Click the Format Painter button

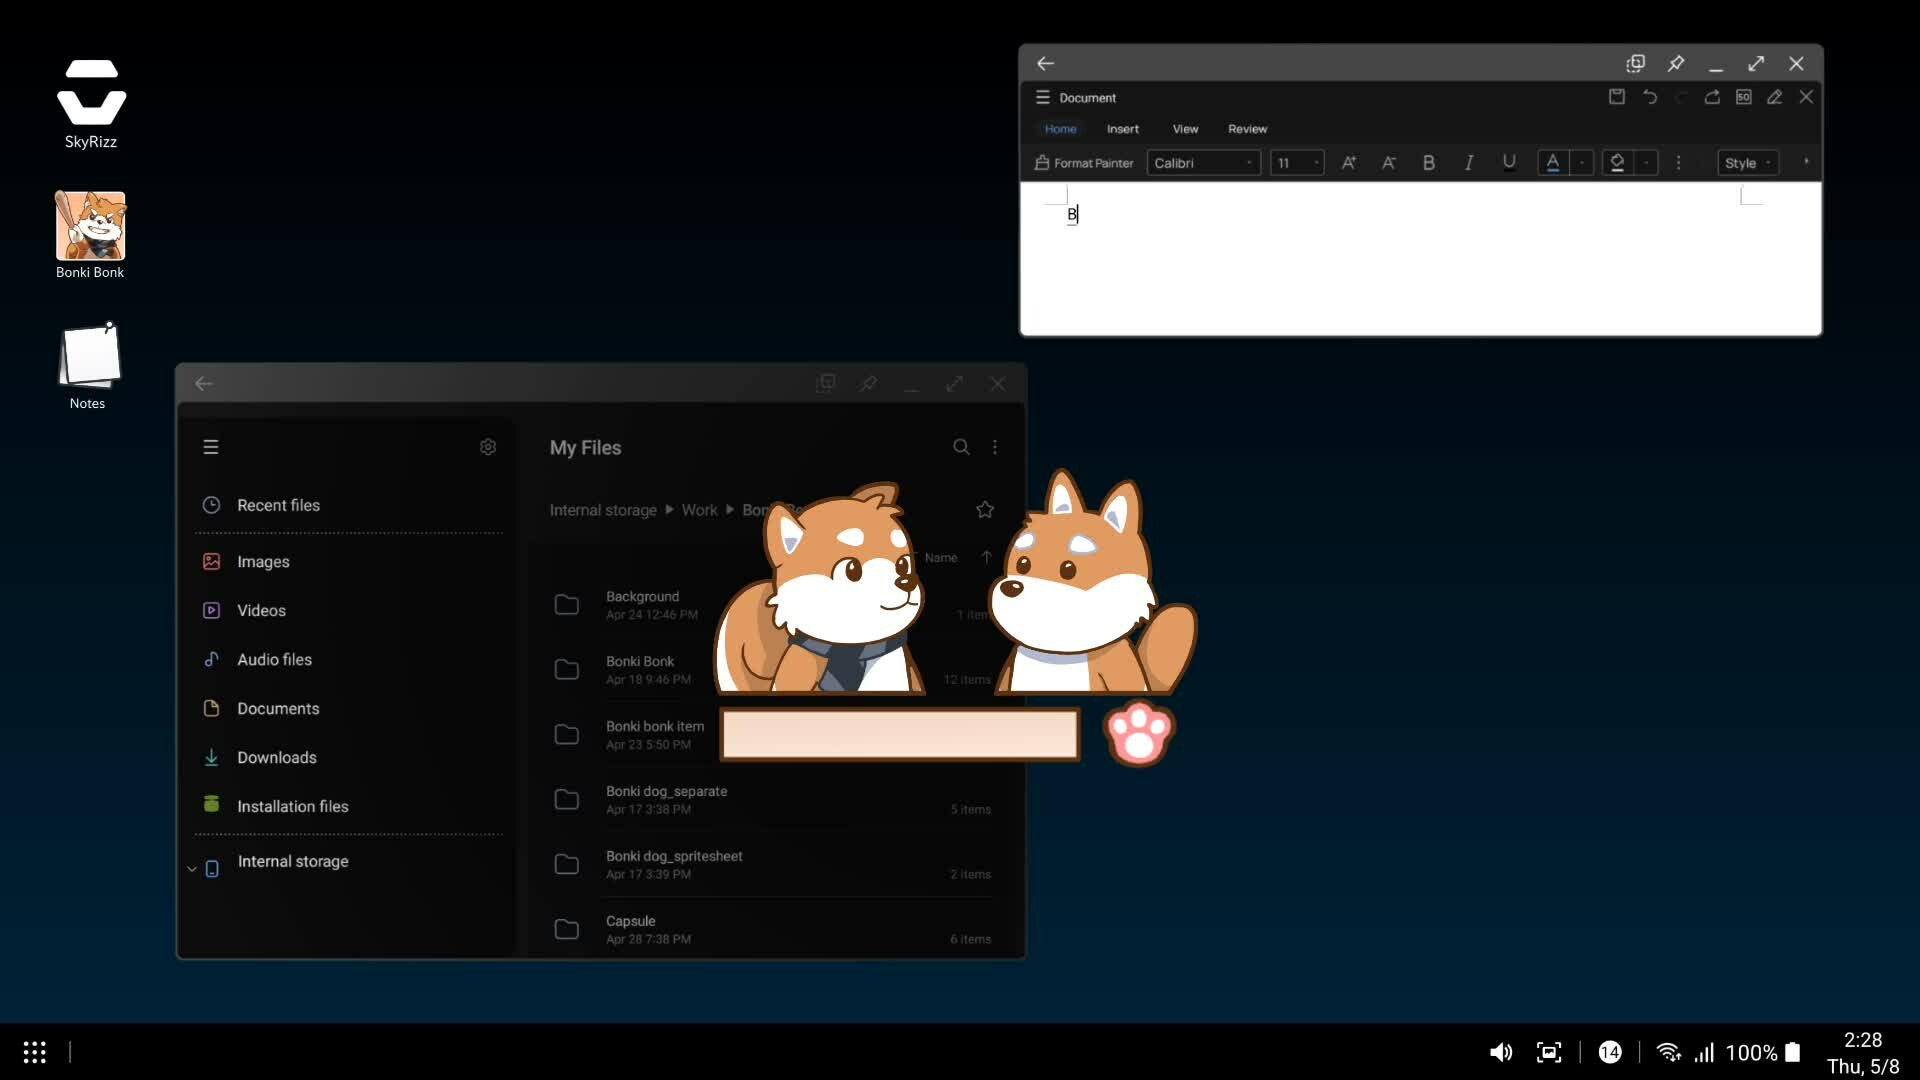(1084, 163)
